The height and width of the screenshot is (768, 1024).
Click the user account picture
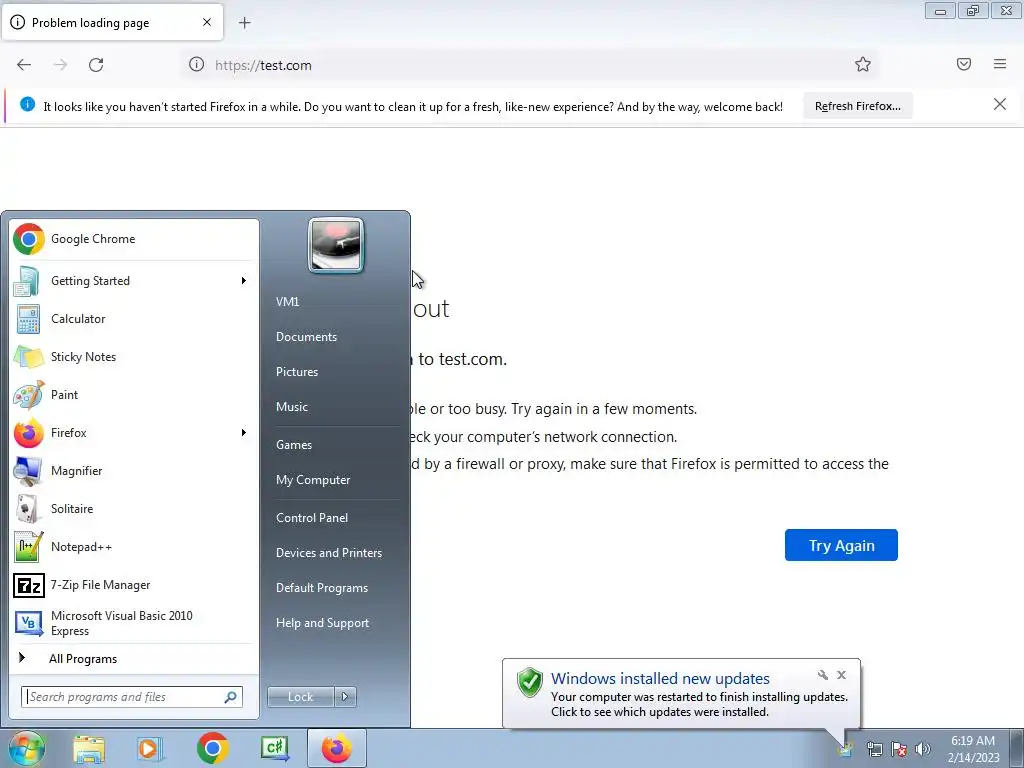pyautogui.click(x=336, y=245)
